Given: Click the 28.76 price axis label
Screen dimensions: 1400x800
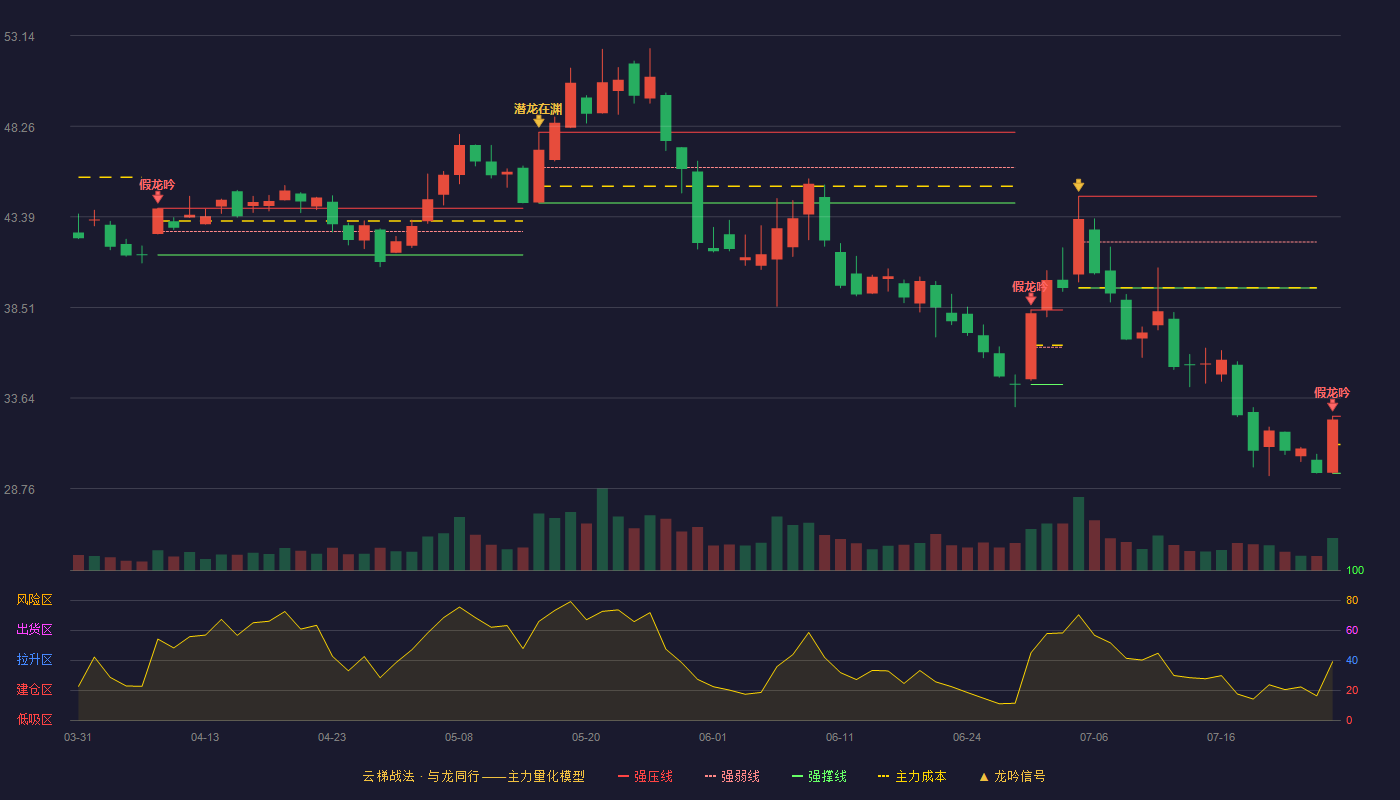Looking at the screenshot, I should pyautogui.click(x=19, y=489).
